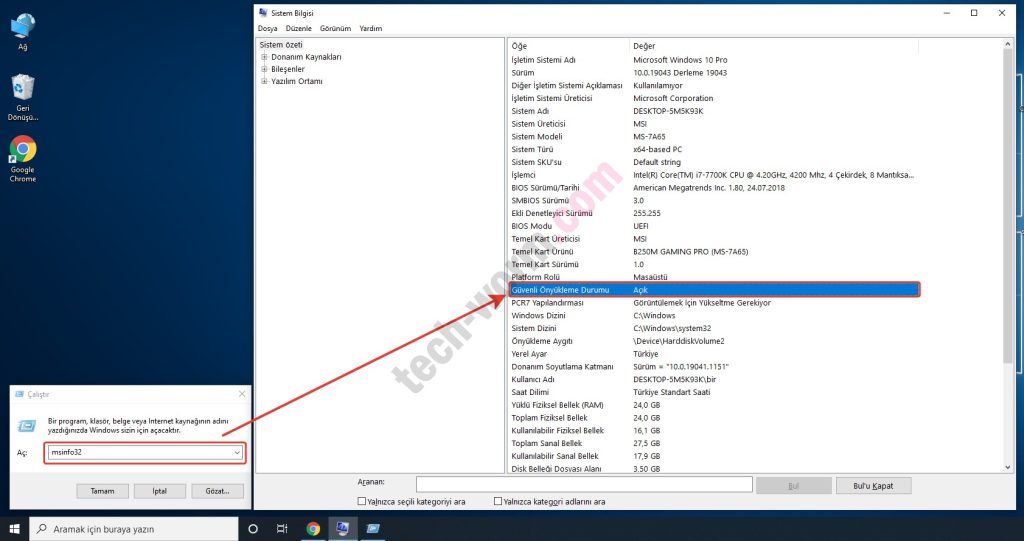
Task: Open the Aç combo box dropdown arrow
Action: pos(237,453)
